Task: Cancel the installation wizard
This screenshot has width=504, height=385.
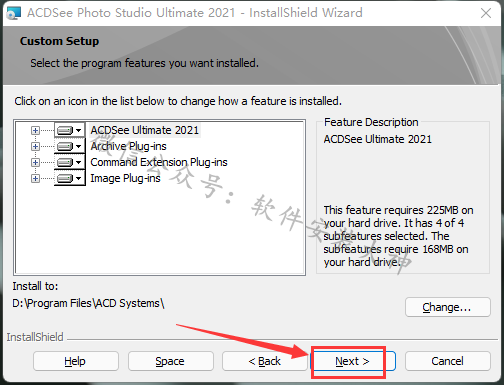Action: pos(448,361)
